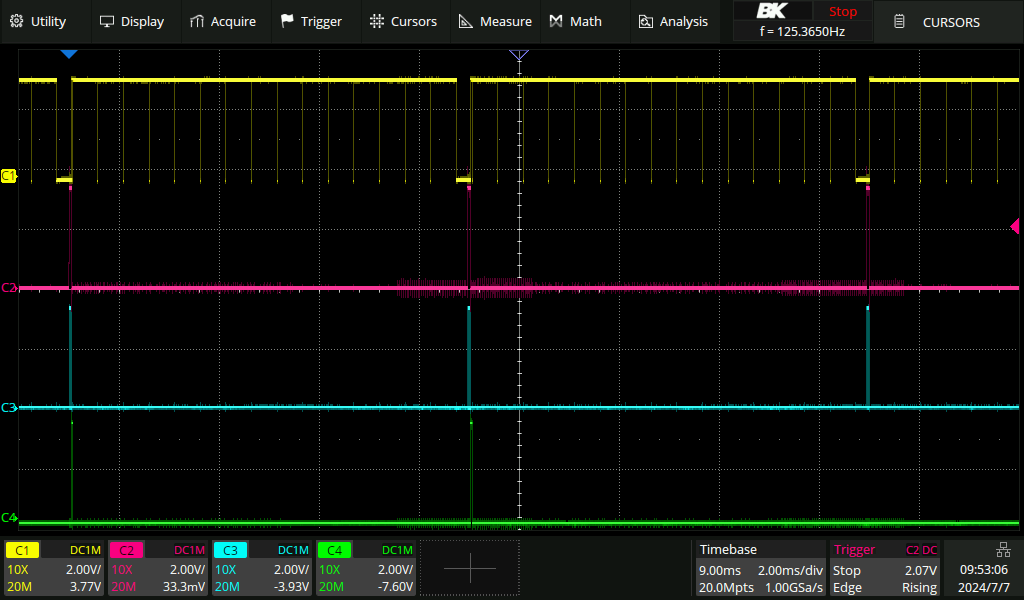Open the Trigger settings box
Viewport: 1024px width, 600px height.
tap(885, 568)
